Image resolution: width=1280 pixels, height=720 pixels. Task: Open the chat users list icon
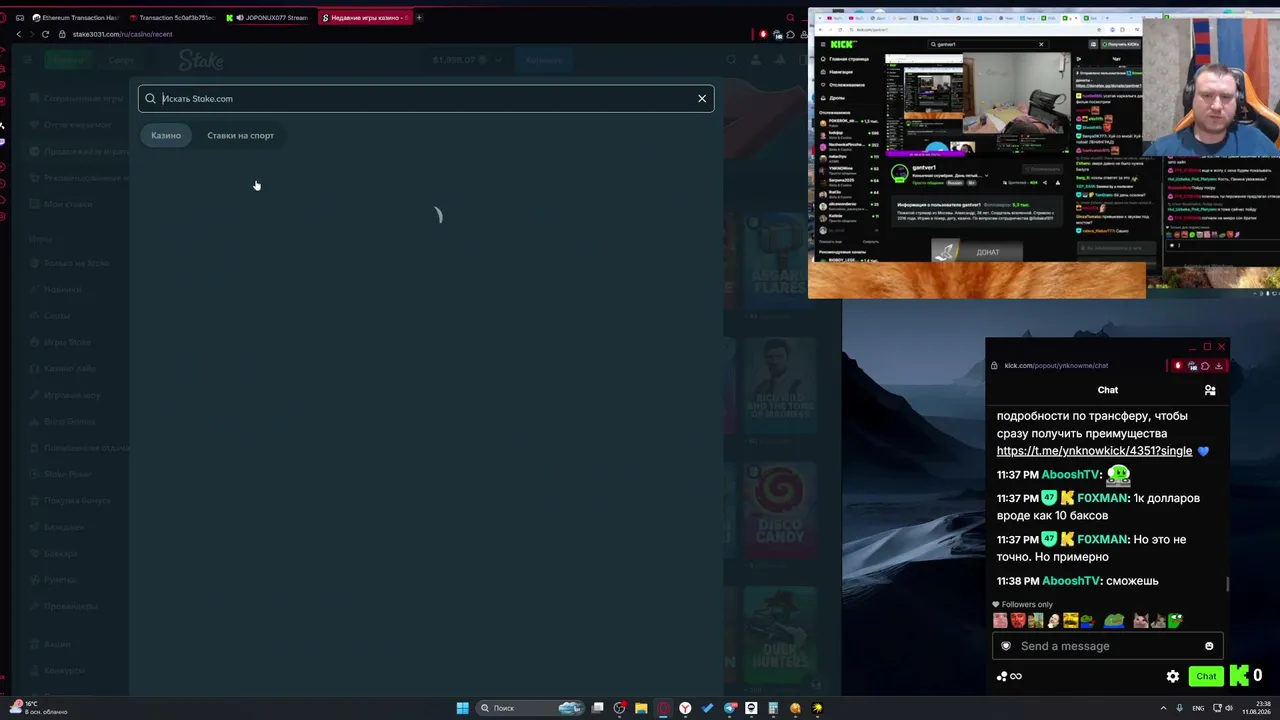pos(1210,390)
